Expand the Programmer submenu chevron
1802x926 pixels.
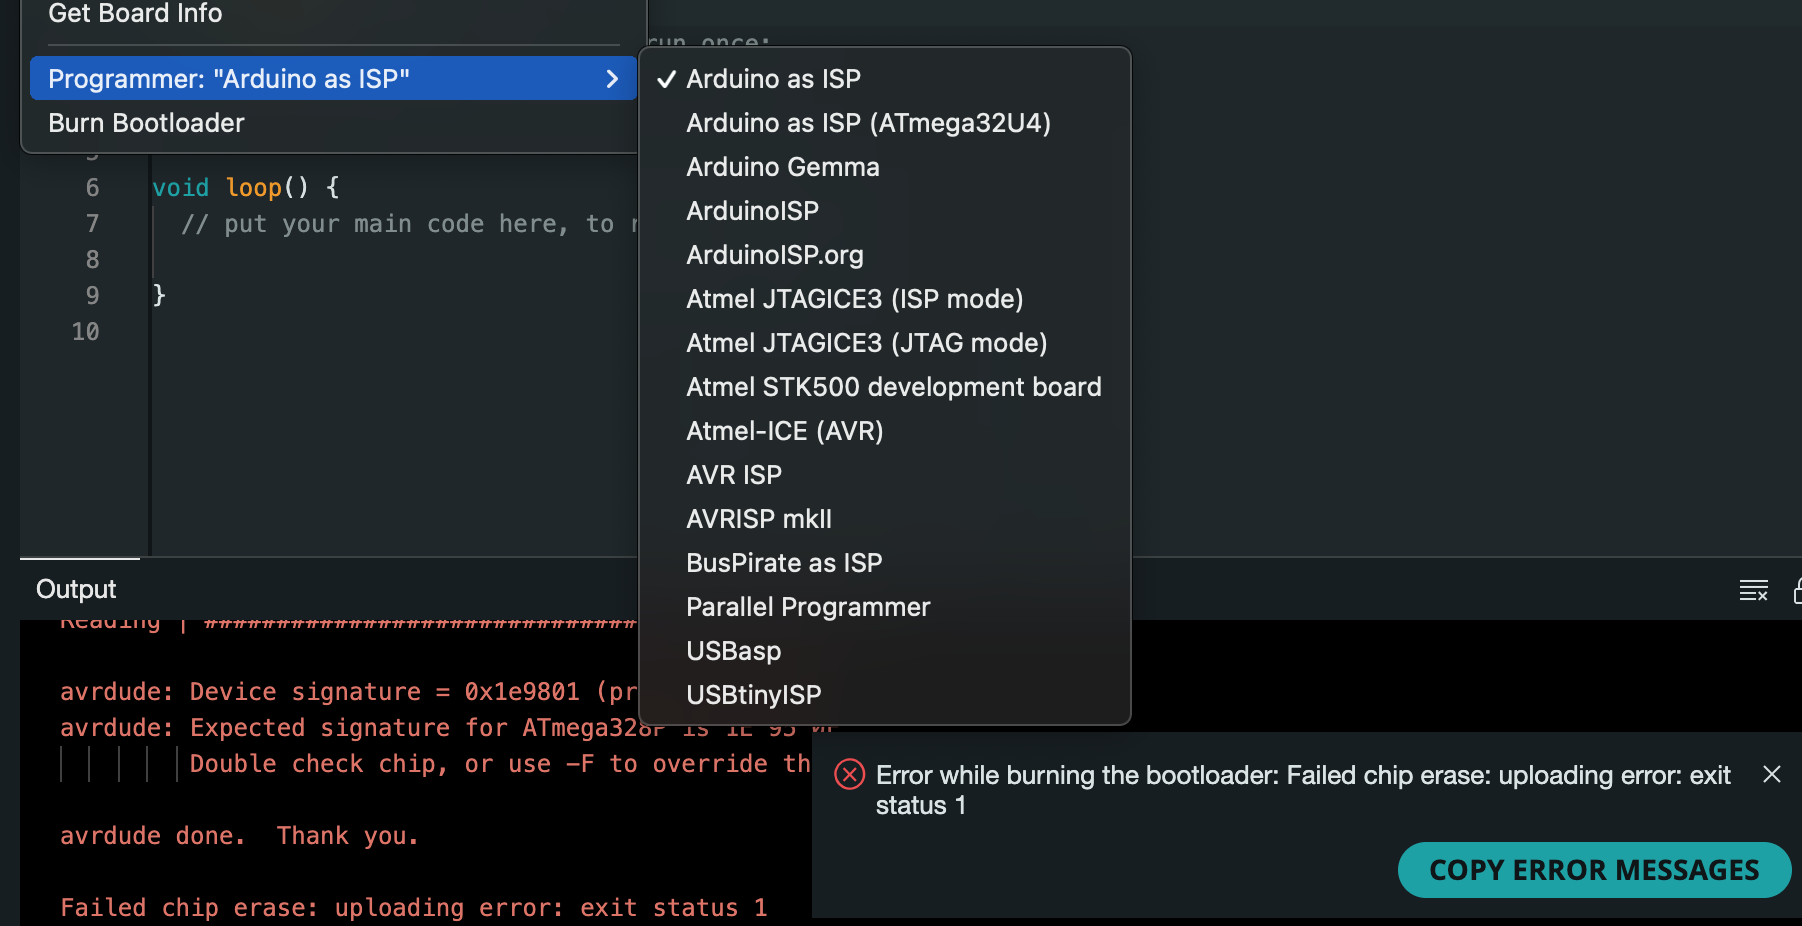pyautogui.click(x=612, y=78)
